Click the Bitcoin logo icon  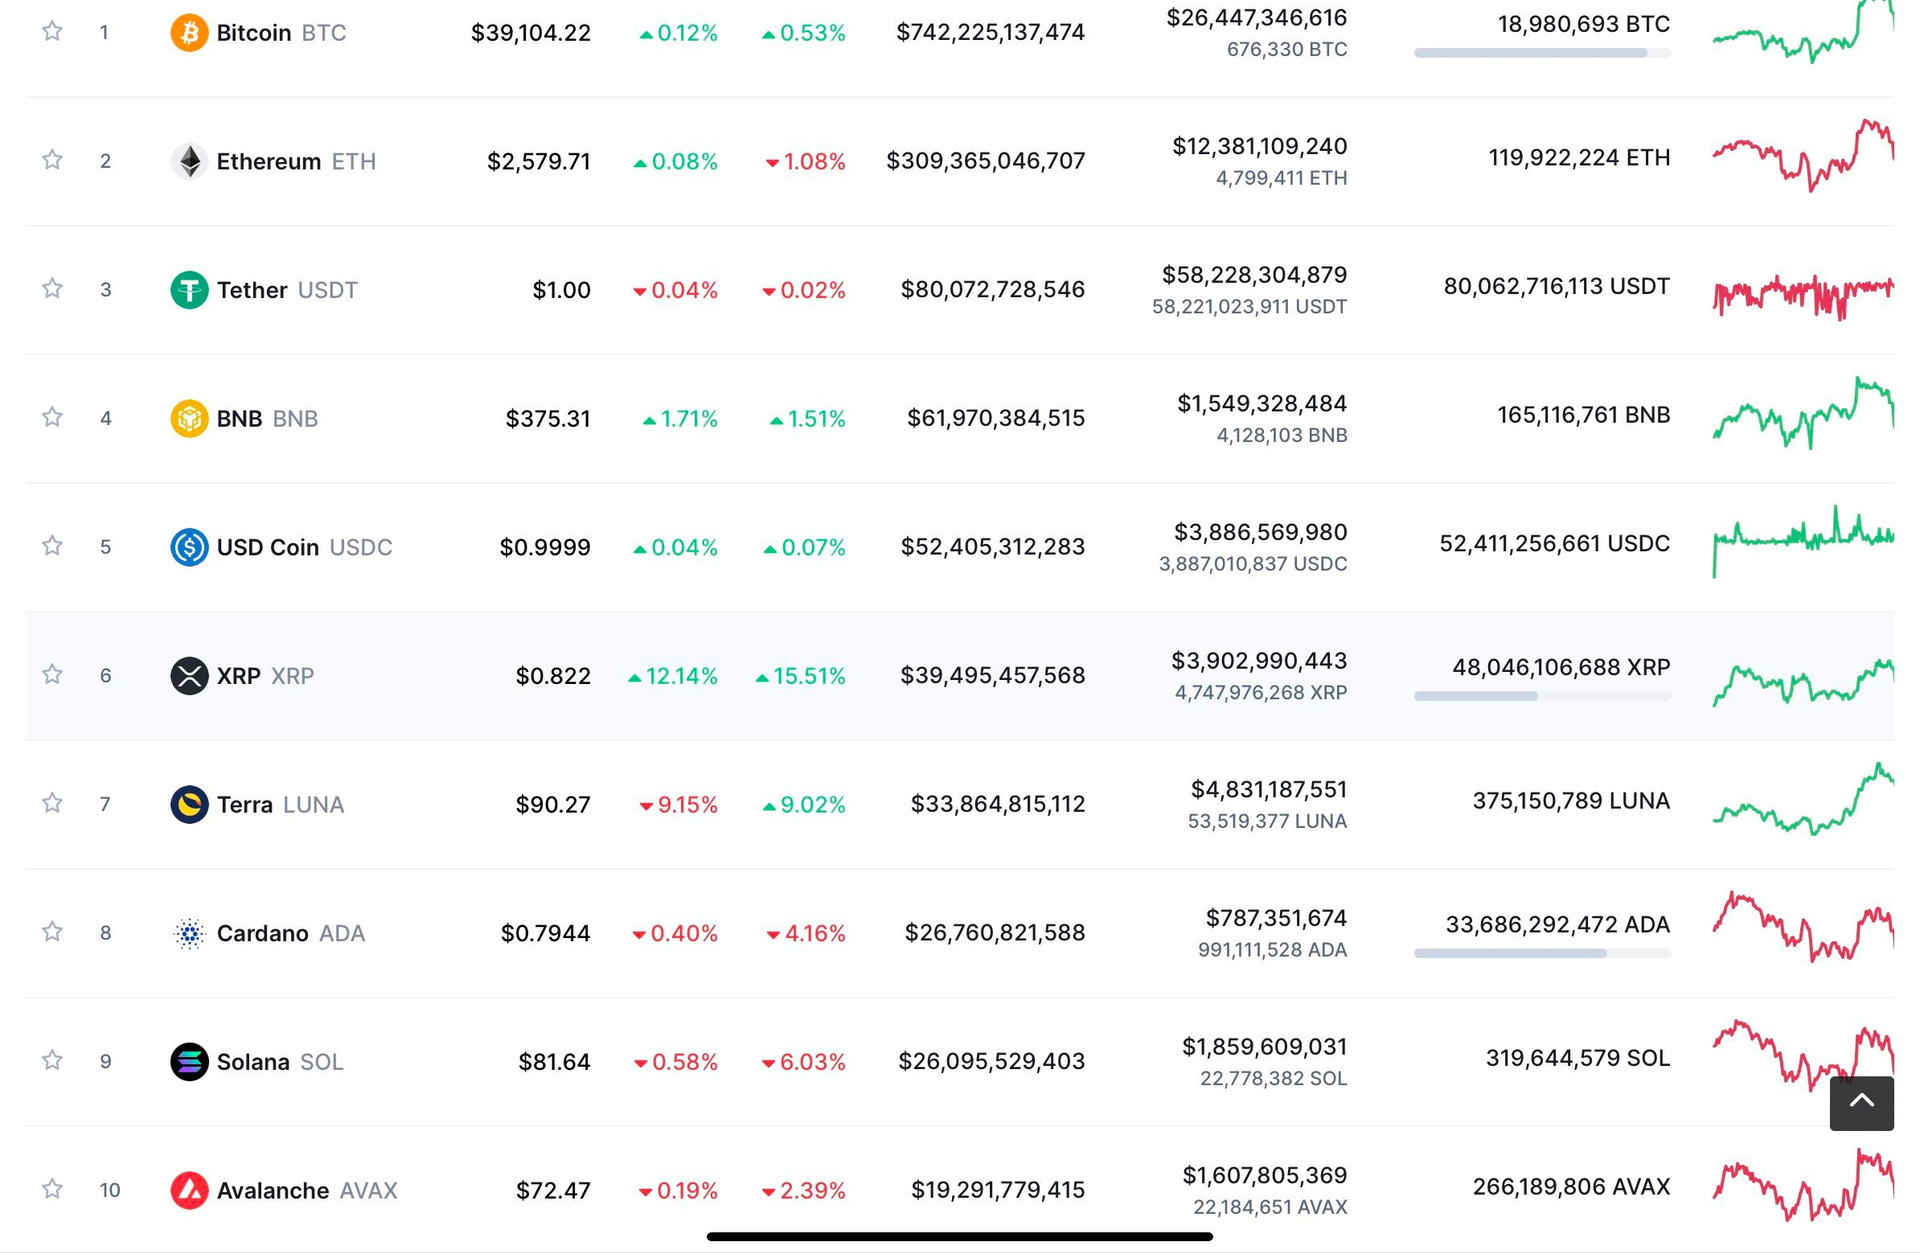[x=189, y=33]
